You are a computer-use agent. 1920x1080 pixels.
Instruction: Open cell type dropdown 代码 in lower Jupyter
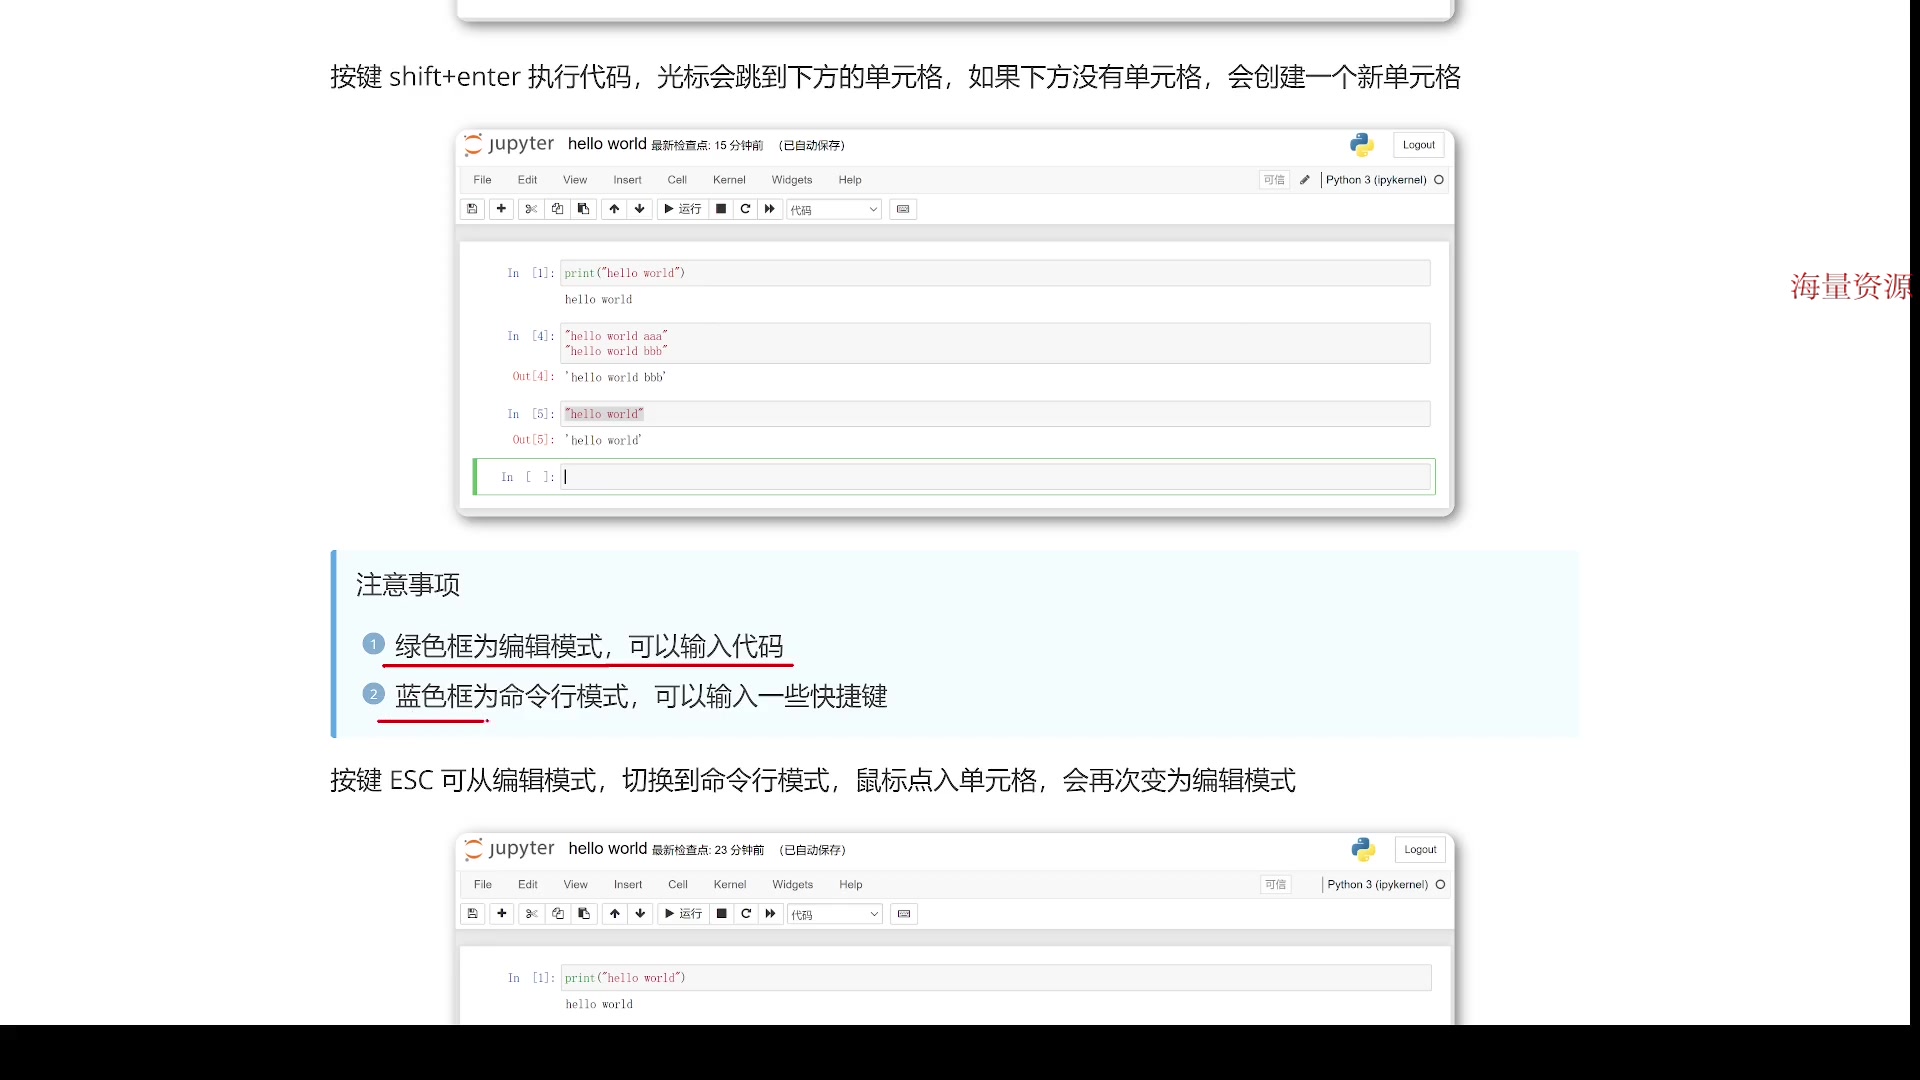point(835,915)
